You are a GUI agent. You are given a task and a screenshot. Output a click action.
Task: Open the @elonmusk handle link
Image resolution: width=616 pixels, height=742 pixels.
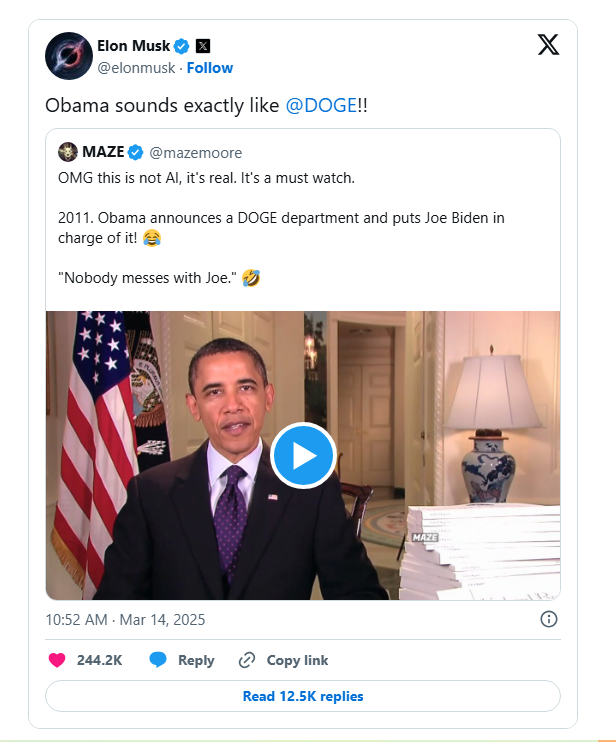pos(136,68)
